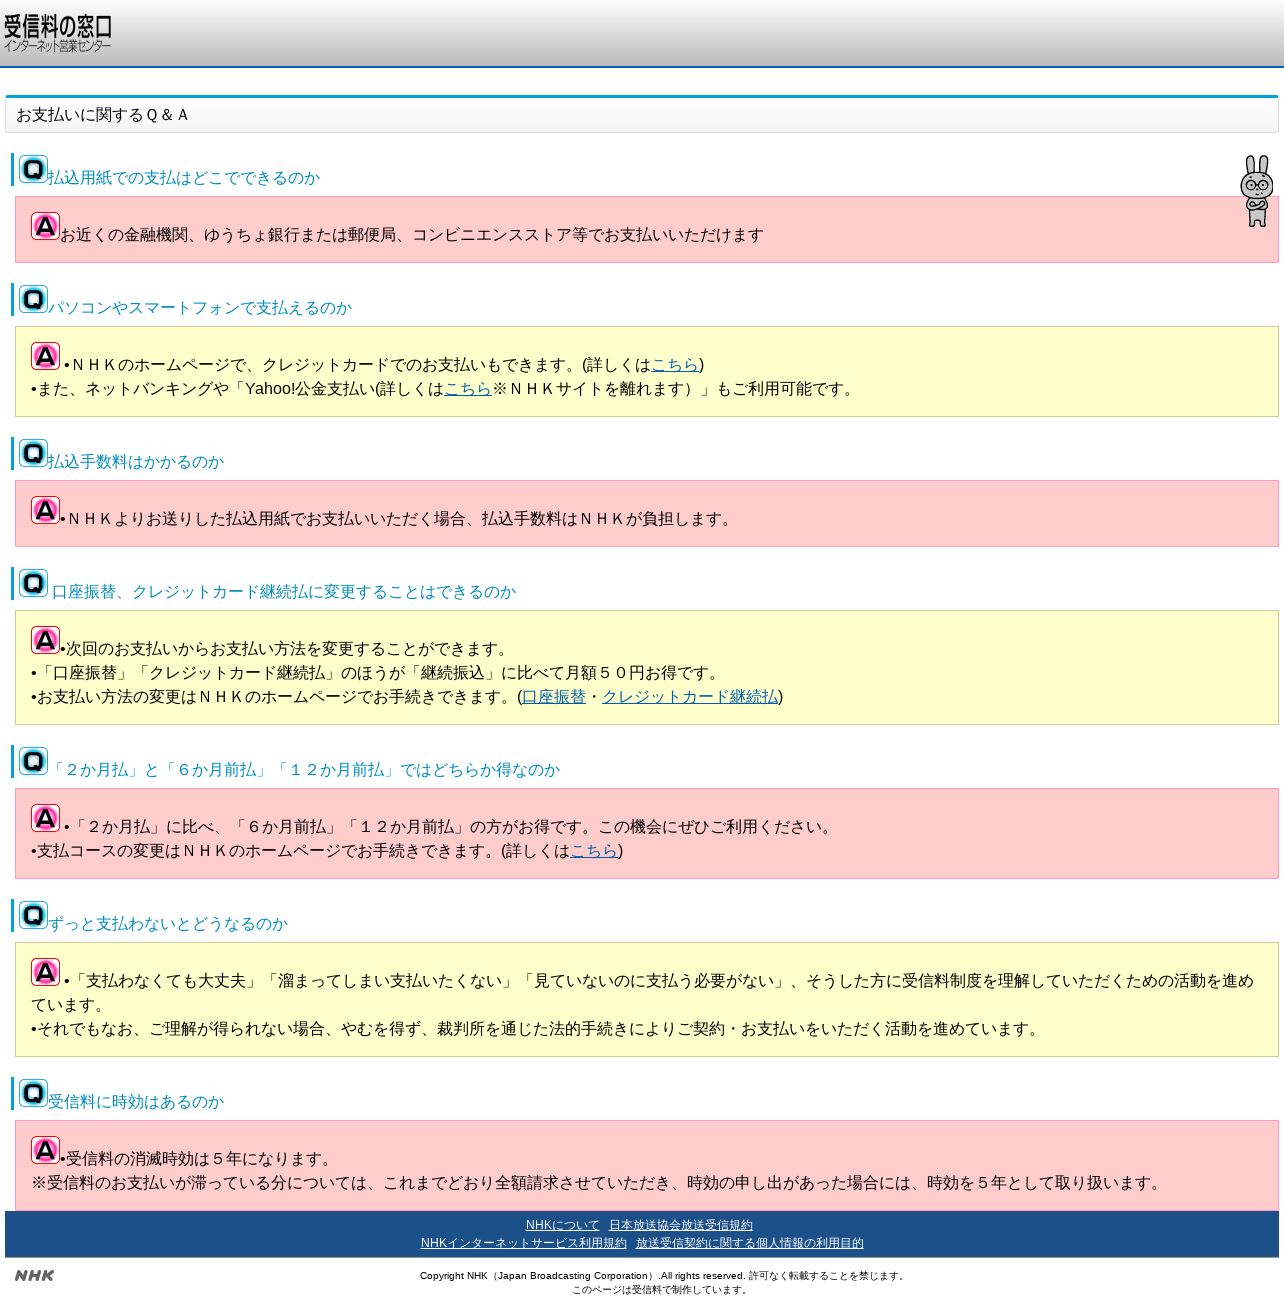Screen dimensions: 1284x1311
Task: Click the 受信料の窓口 header logo
Action: (x=57, y=33)
